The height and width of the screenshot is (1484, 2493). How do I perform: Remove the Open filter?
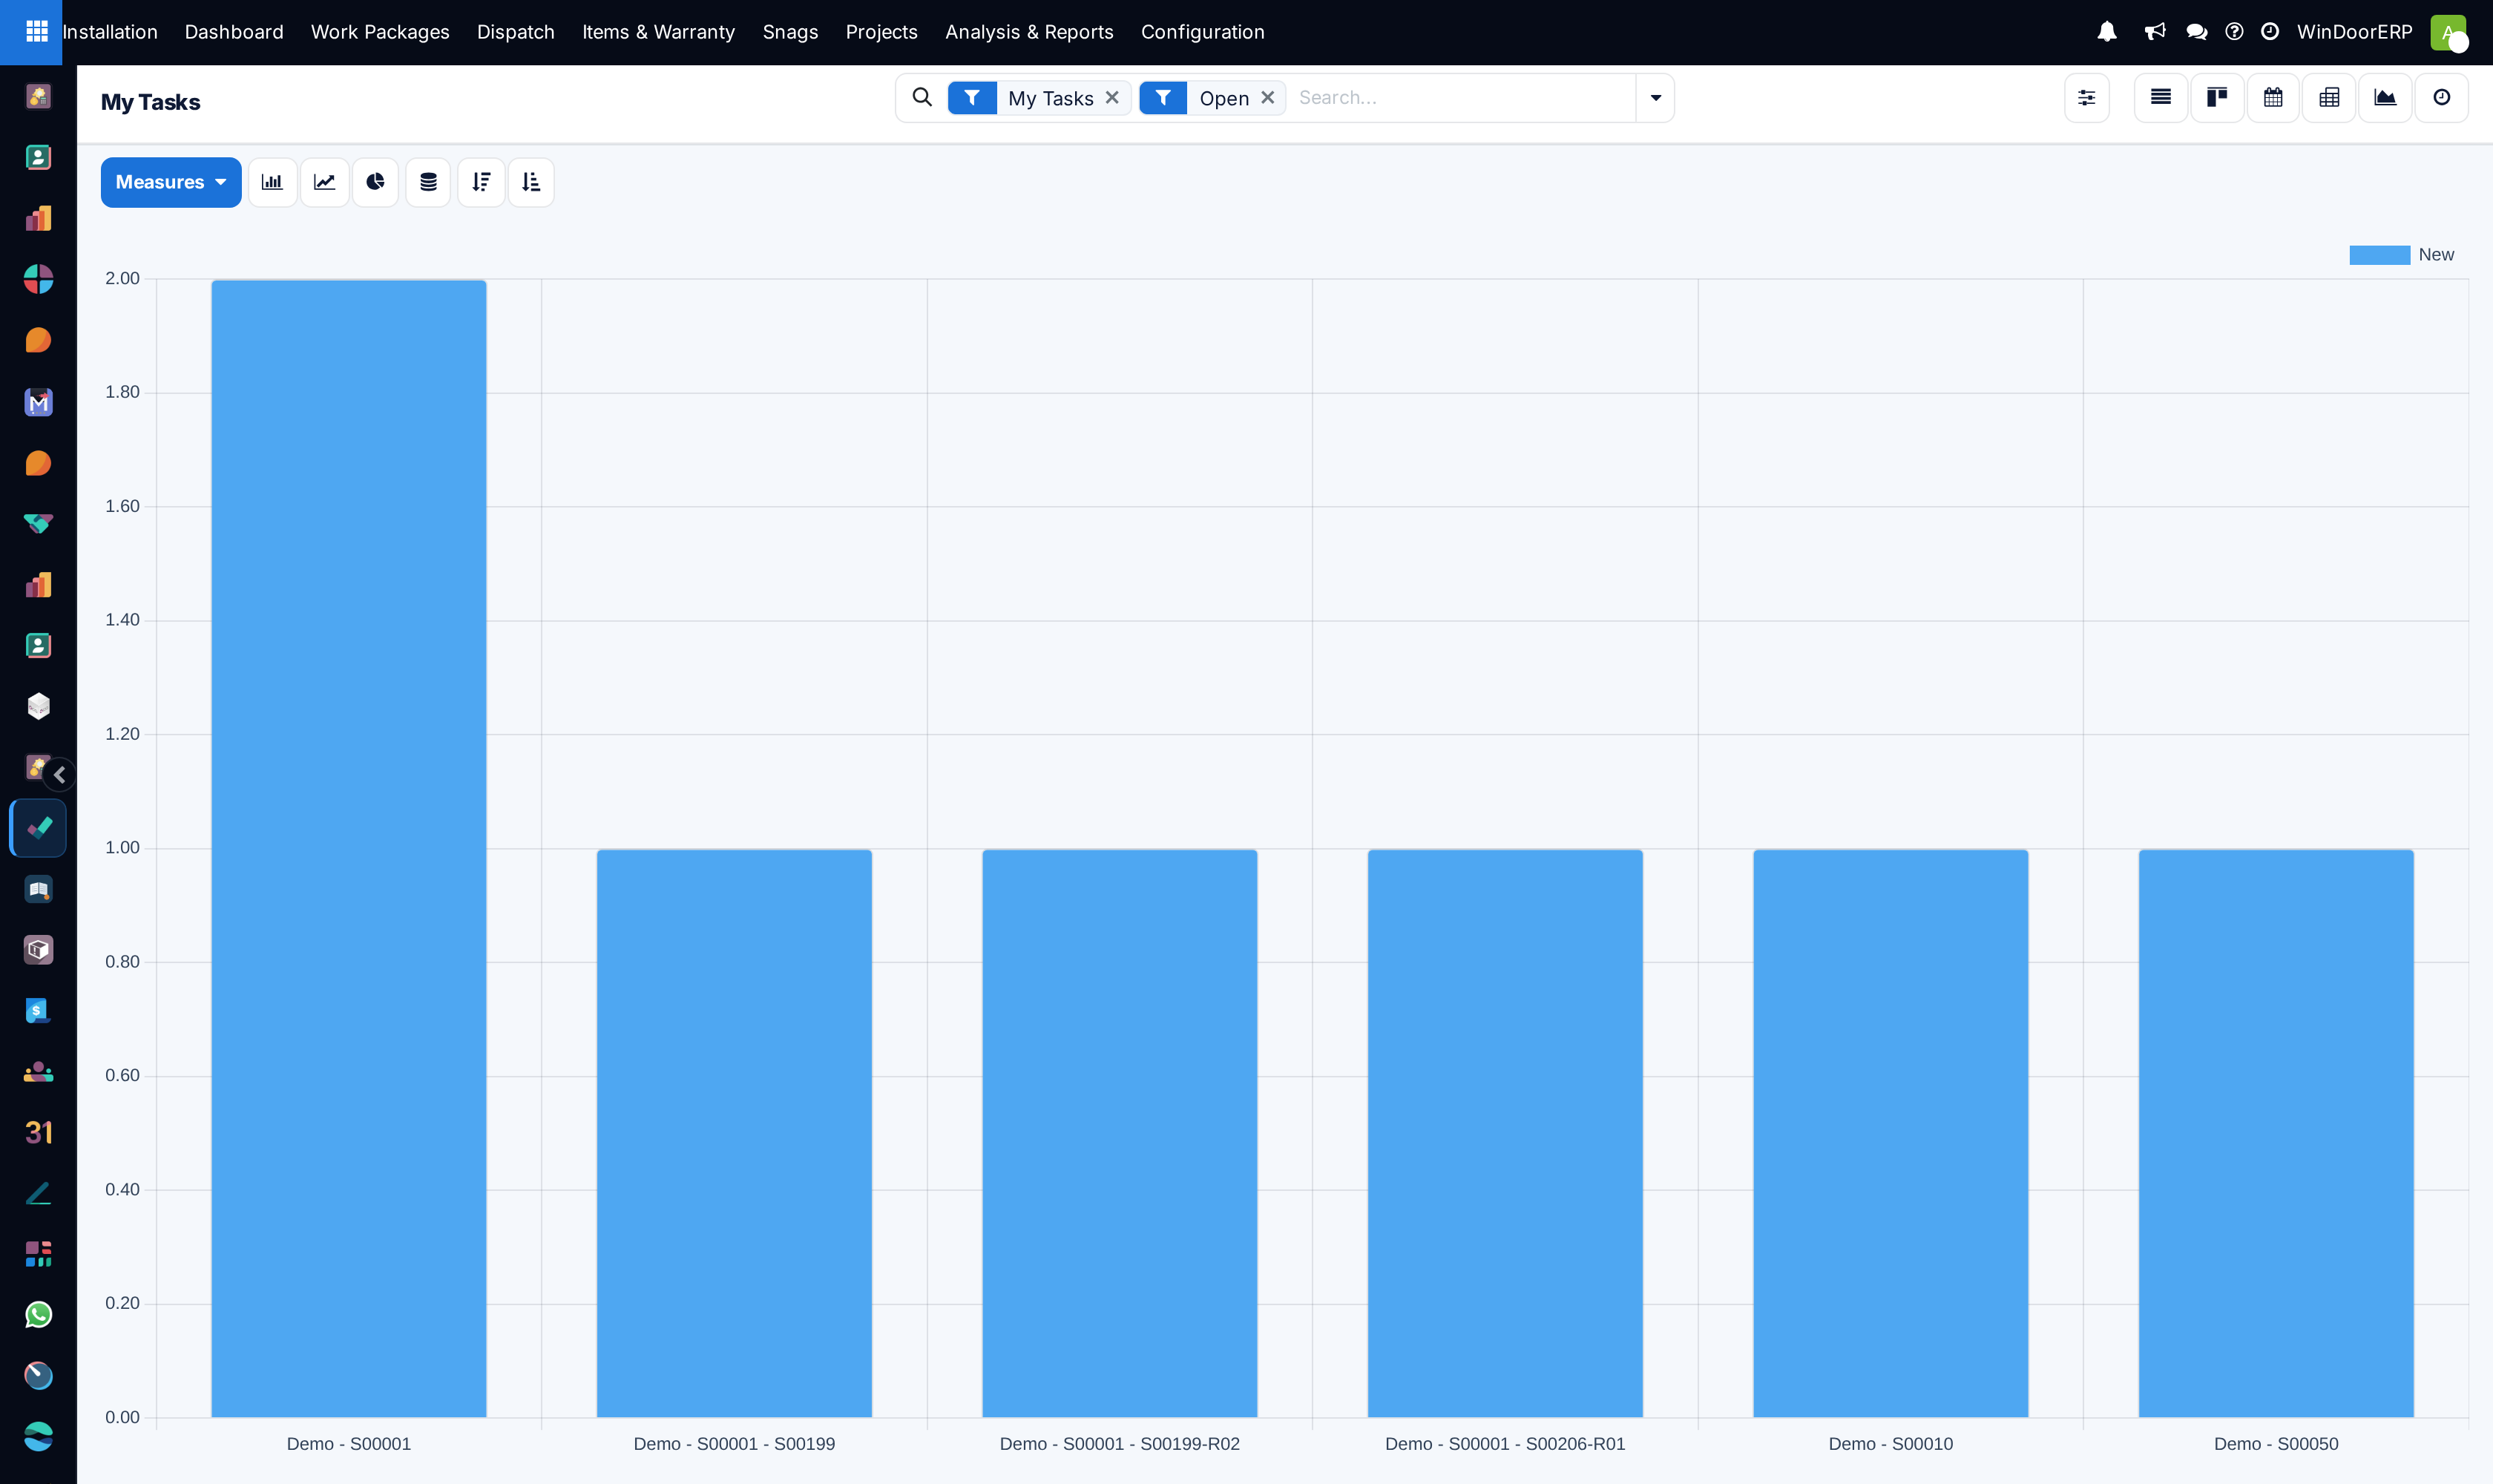tap(1267, 97)
